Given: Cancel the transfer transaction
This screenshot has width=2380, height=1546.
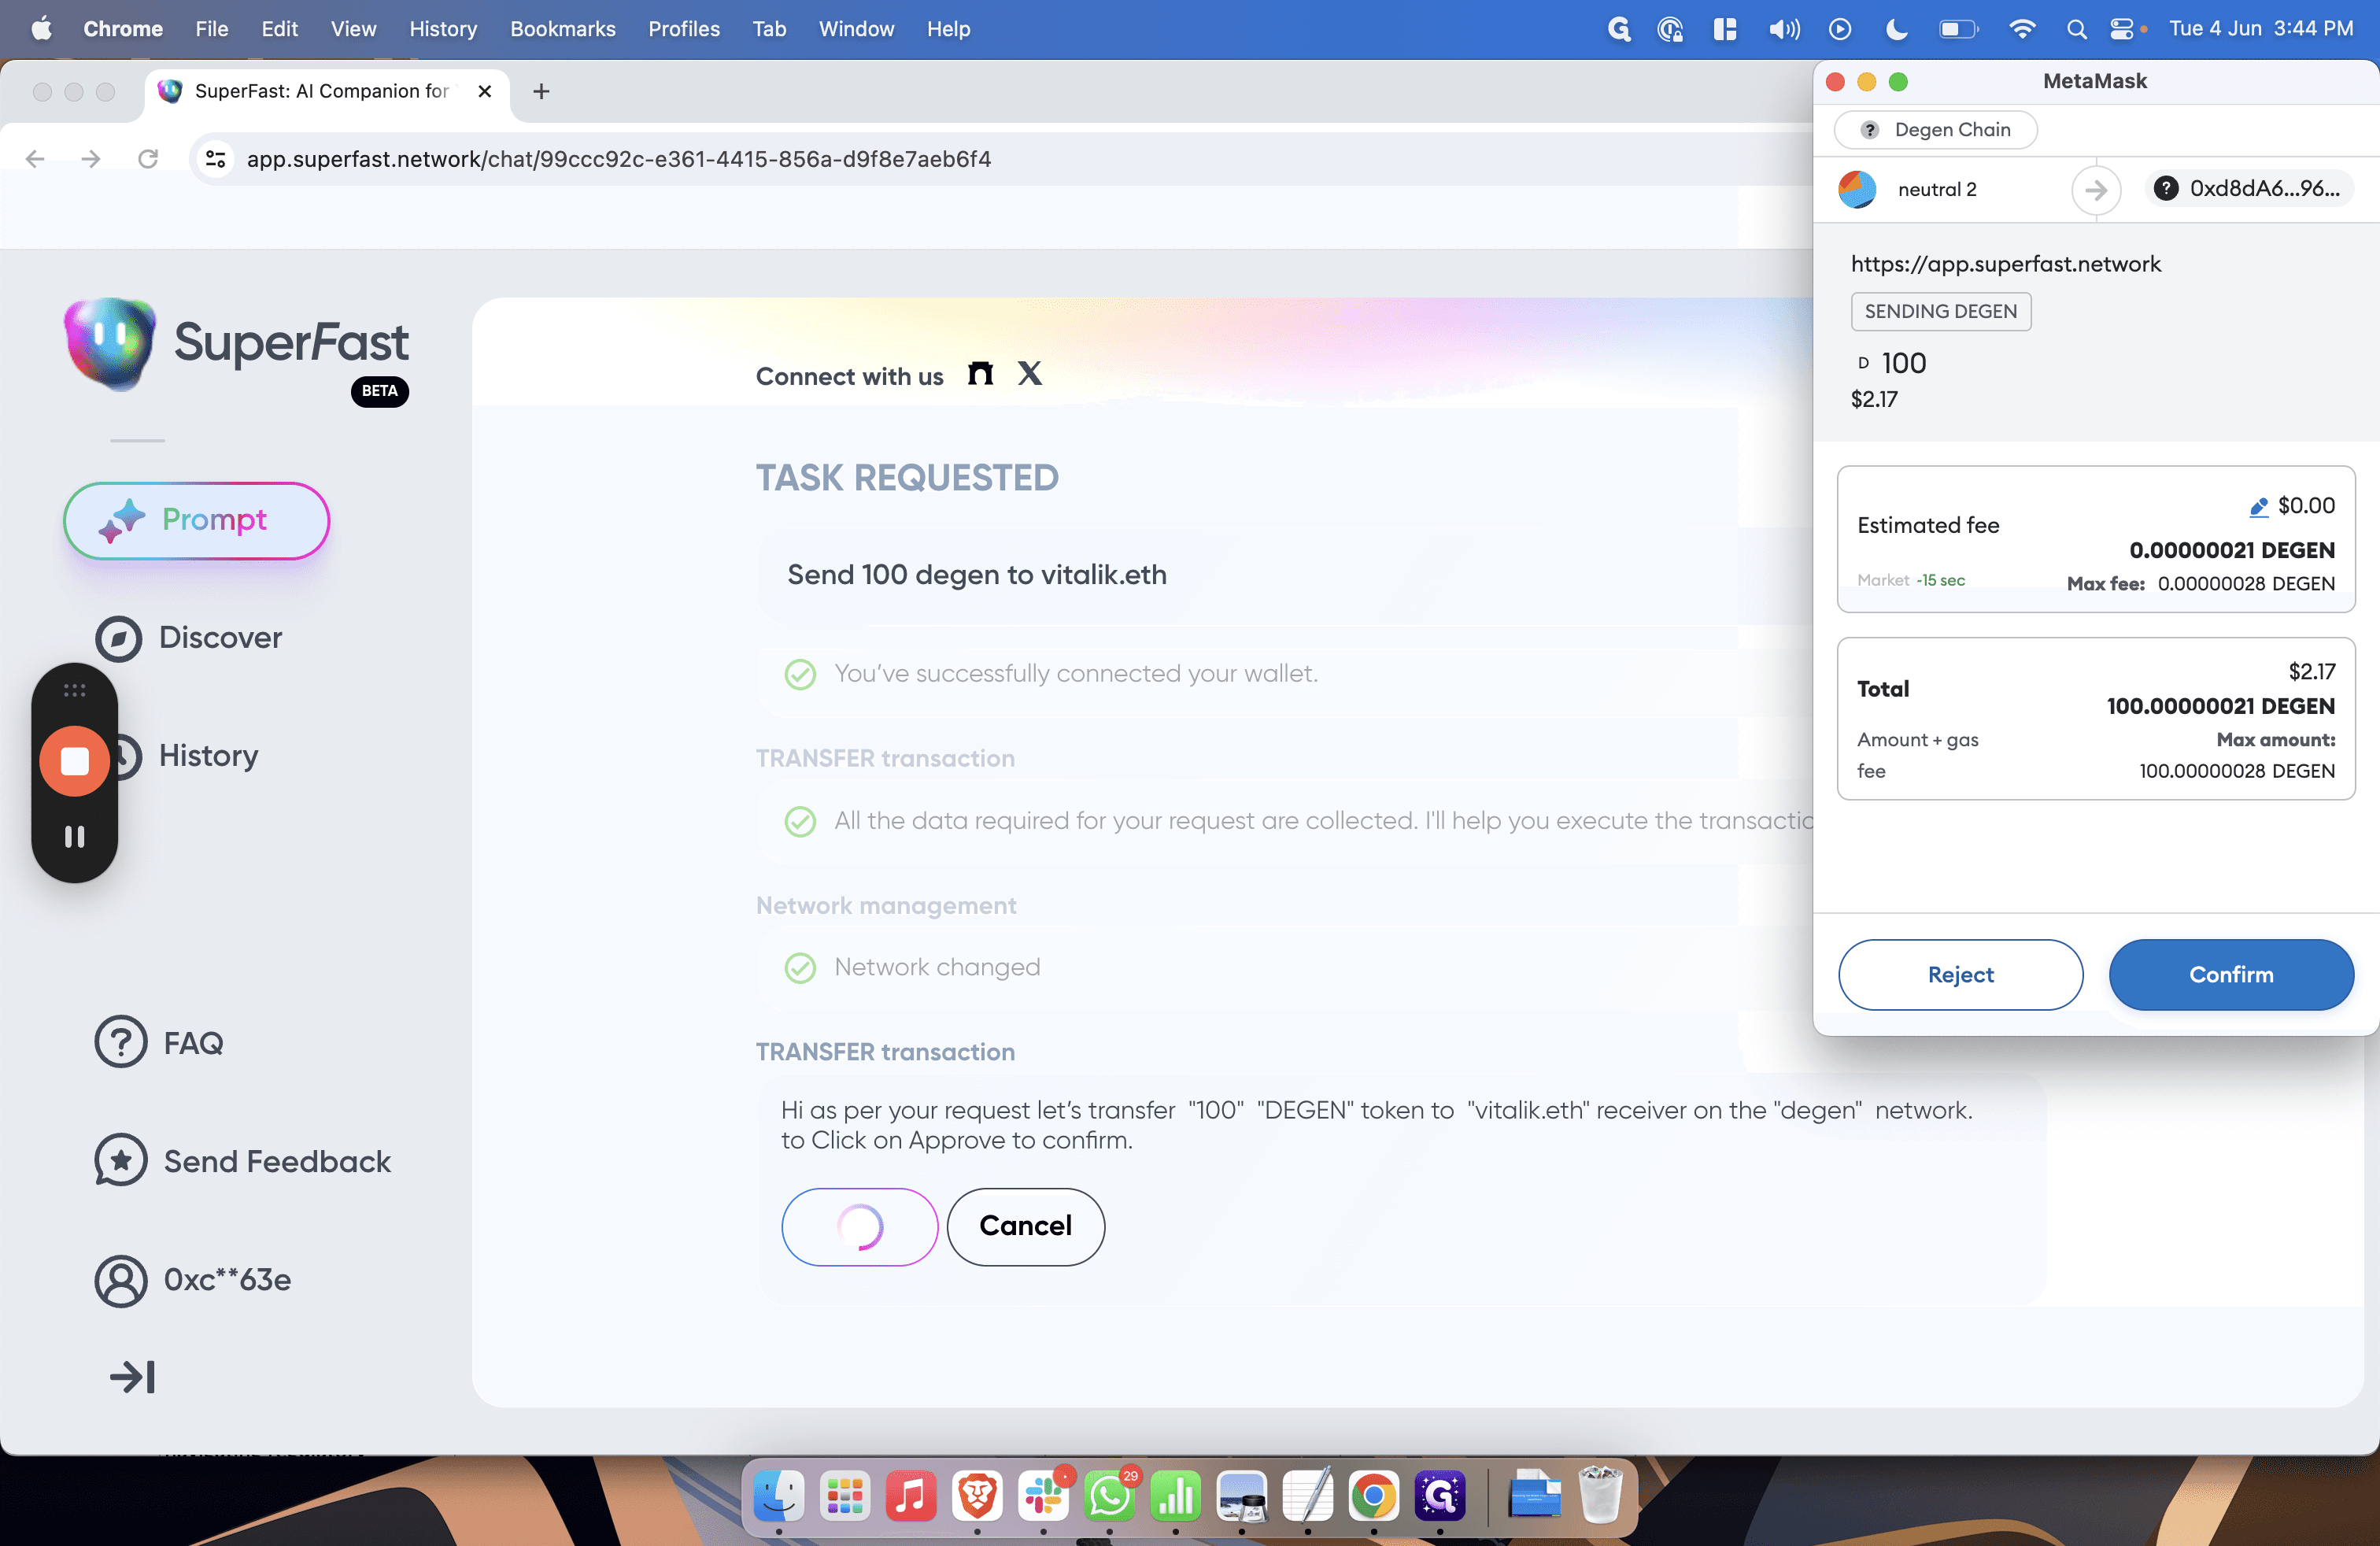Looking at the screenshot, I should (x=1025, y=1226).
